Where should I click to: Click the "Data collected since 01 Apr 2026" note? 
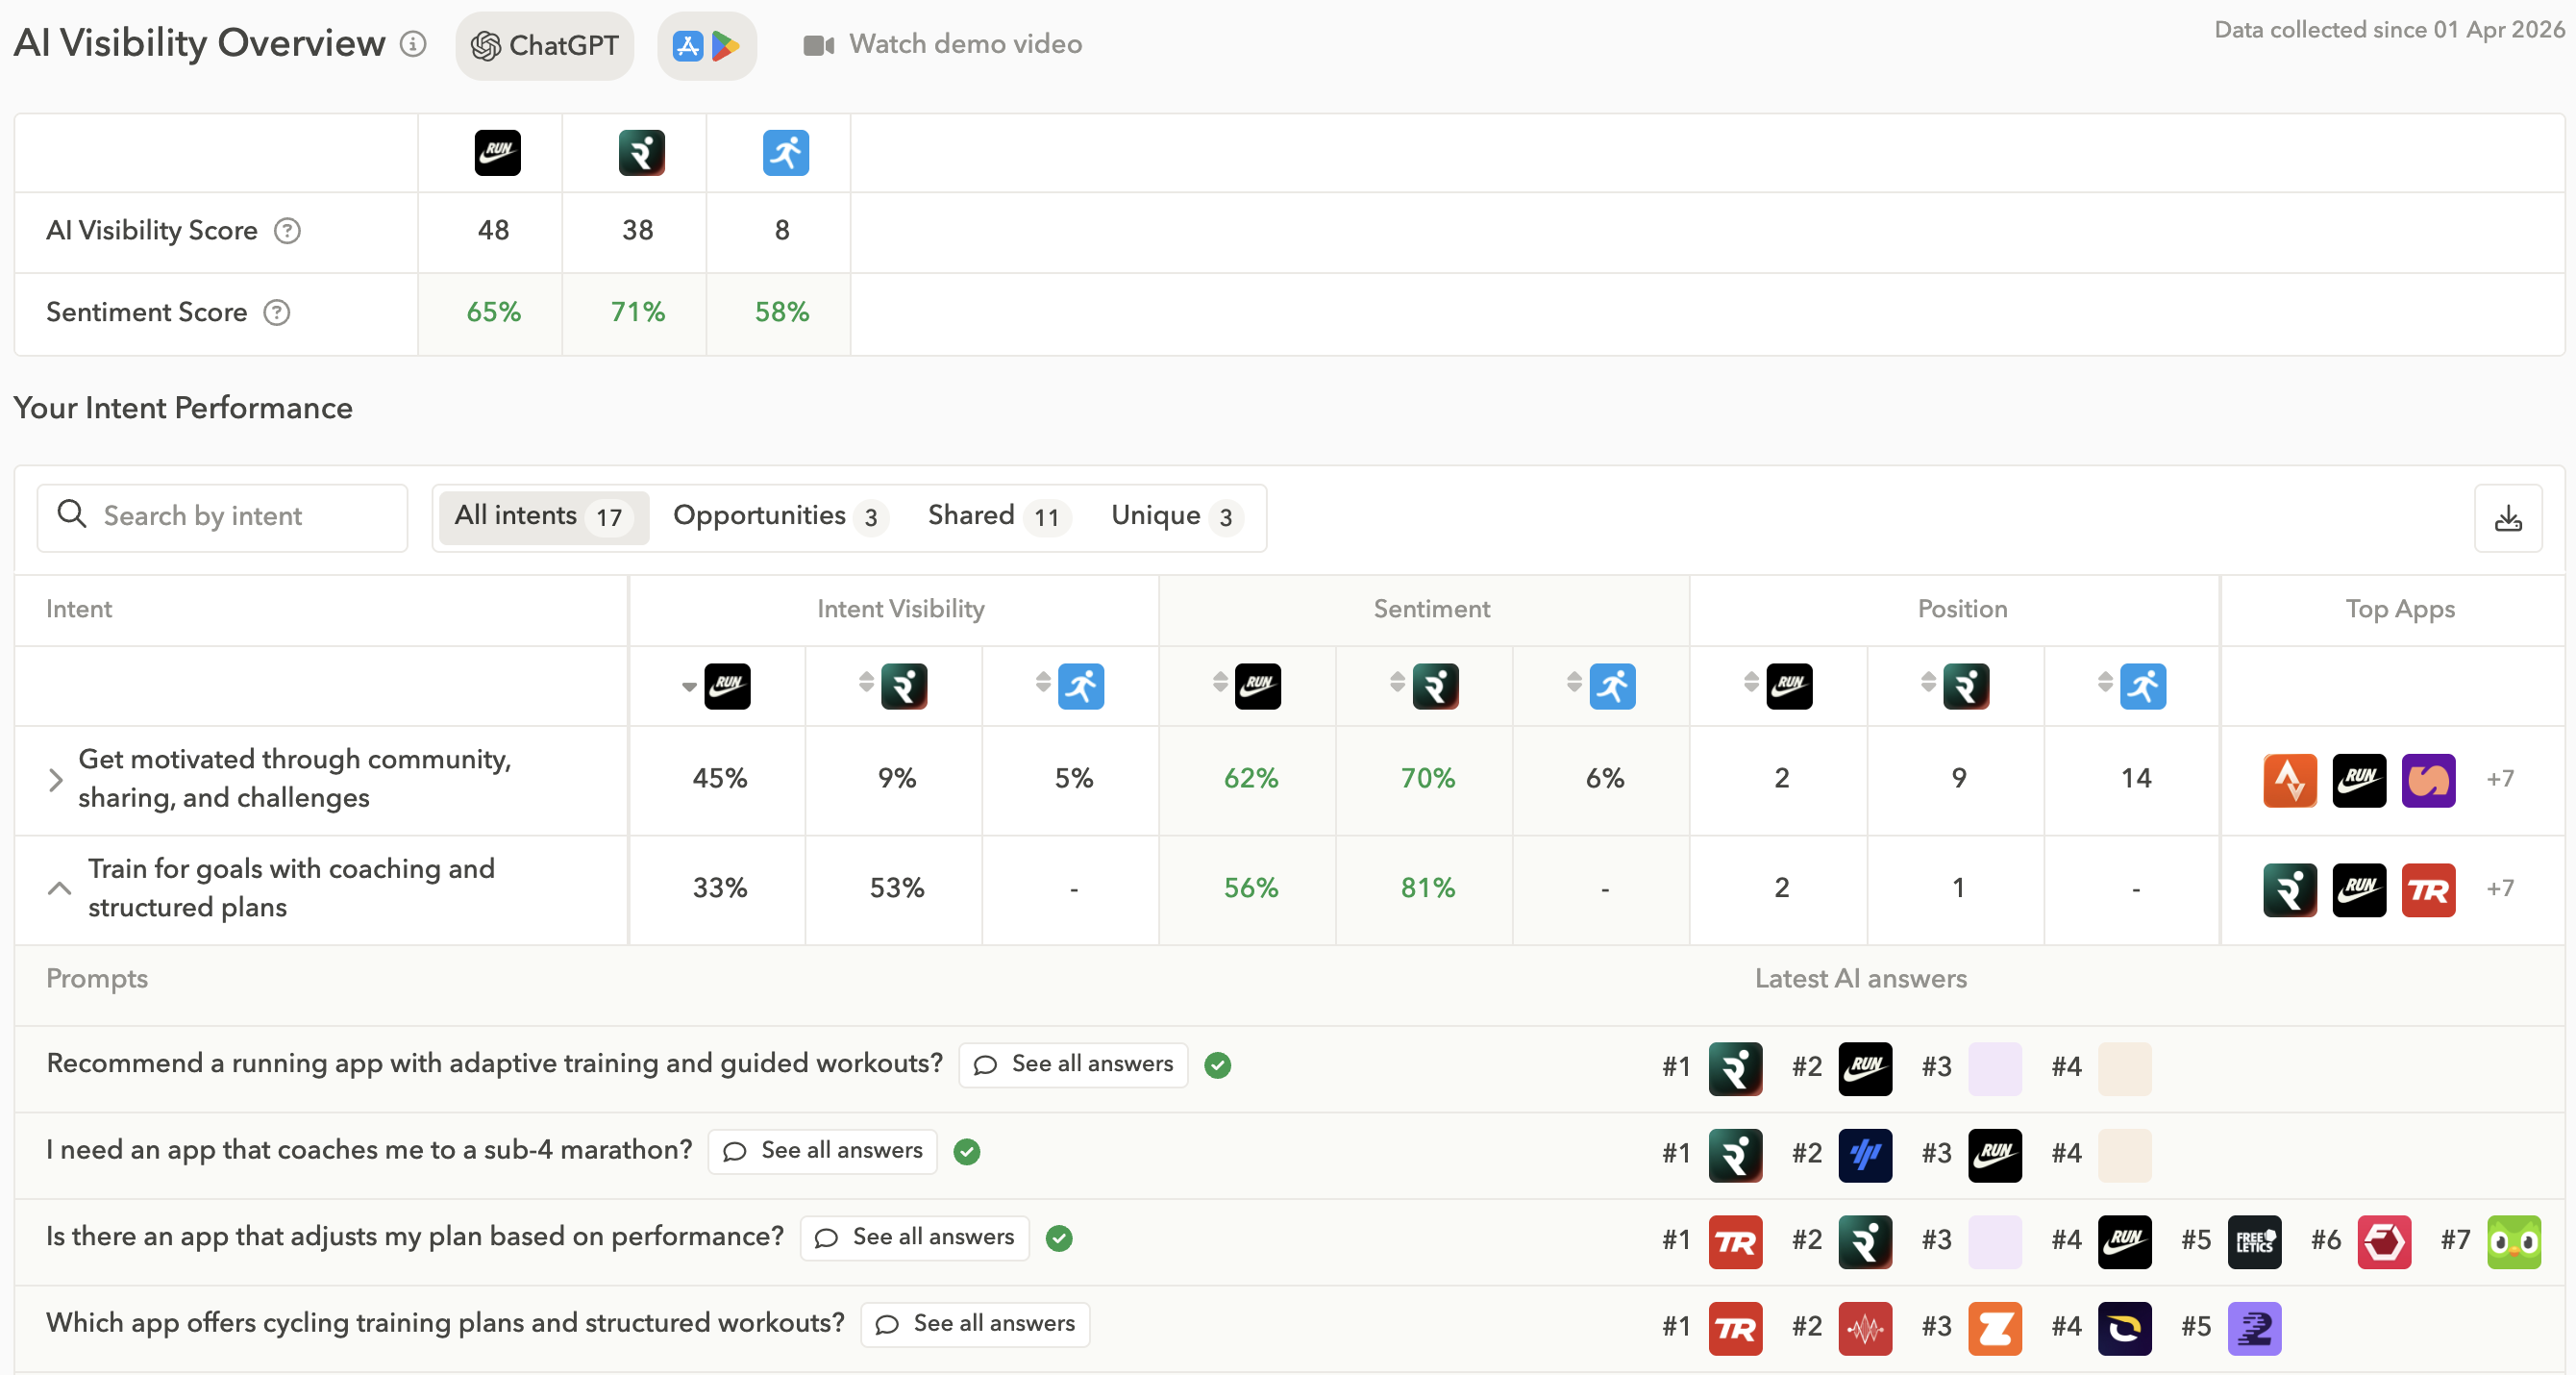[x=2389, y=30]
